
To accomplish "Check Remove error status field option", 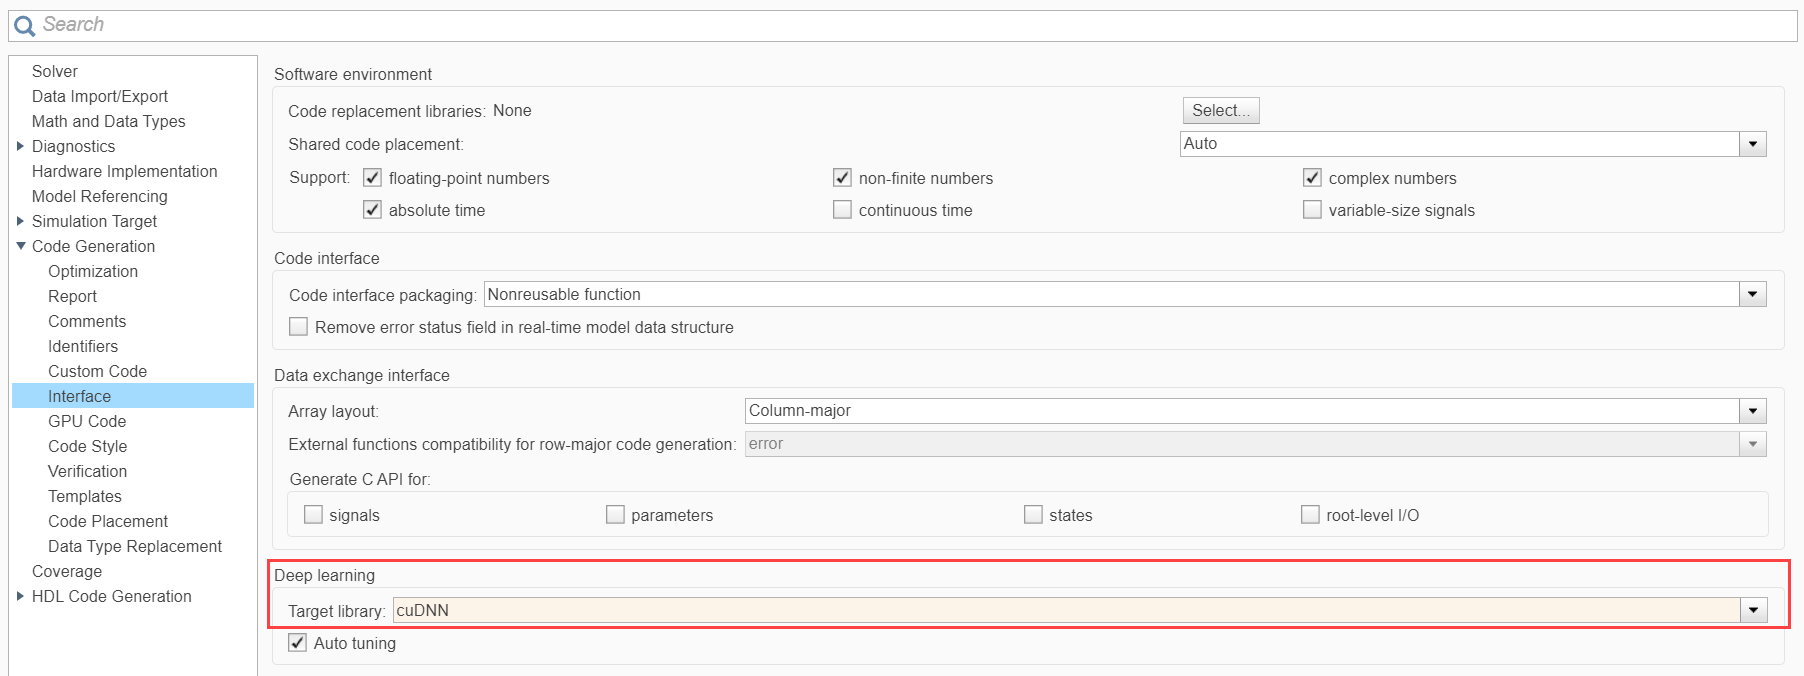I will (x=299, y=327).
